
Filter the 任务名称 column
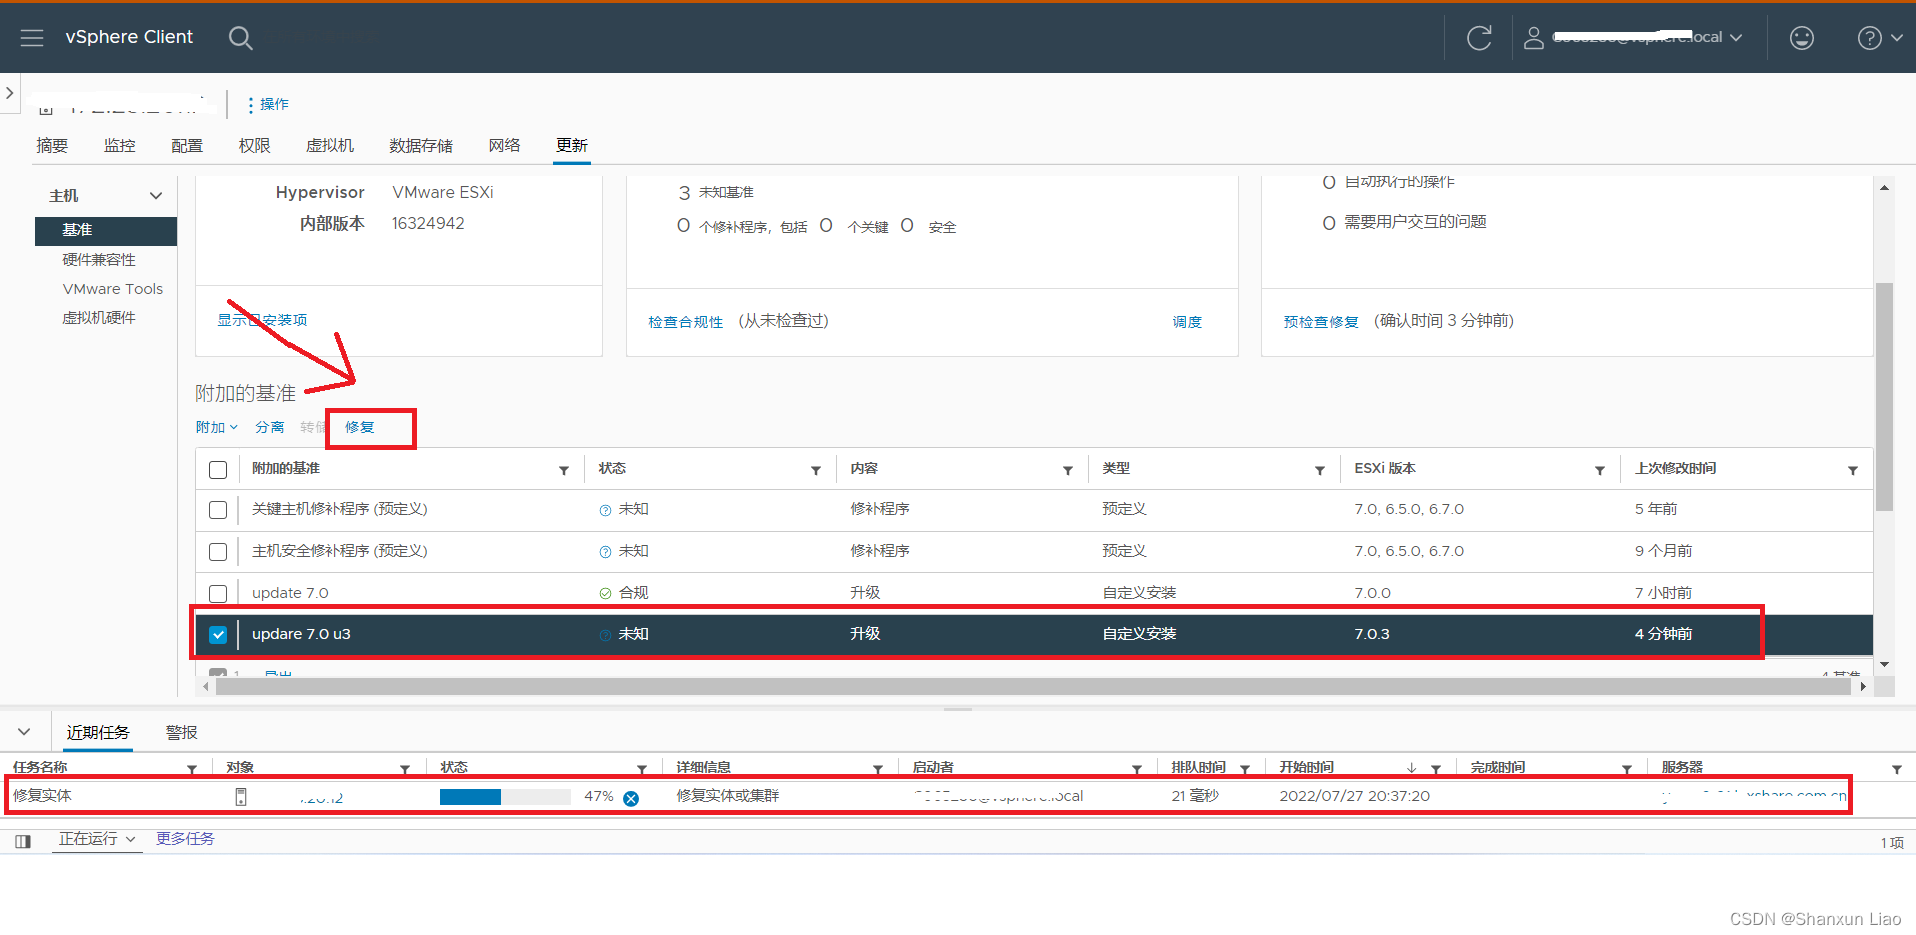point(192,769)
